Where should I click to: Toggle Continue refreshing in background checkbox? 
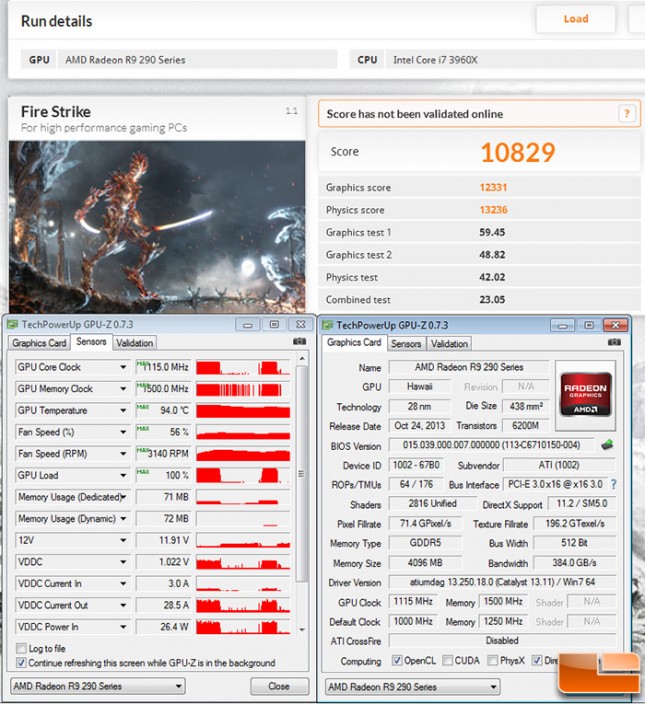click(x=21, y=662)
